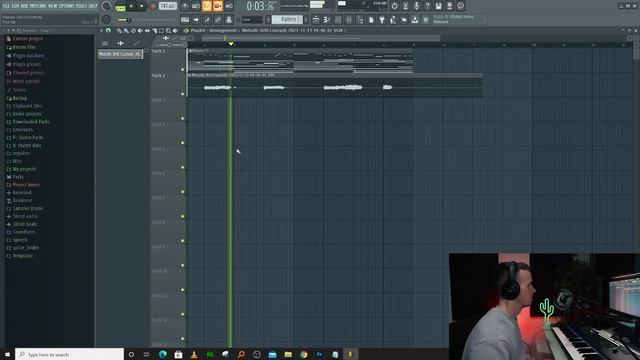The width and height of the screenshot is (640, 360).
Task: Select the Delete tool in playlist toolbar
Action: tap(133, 31)
